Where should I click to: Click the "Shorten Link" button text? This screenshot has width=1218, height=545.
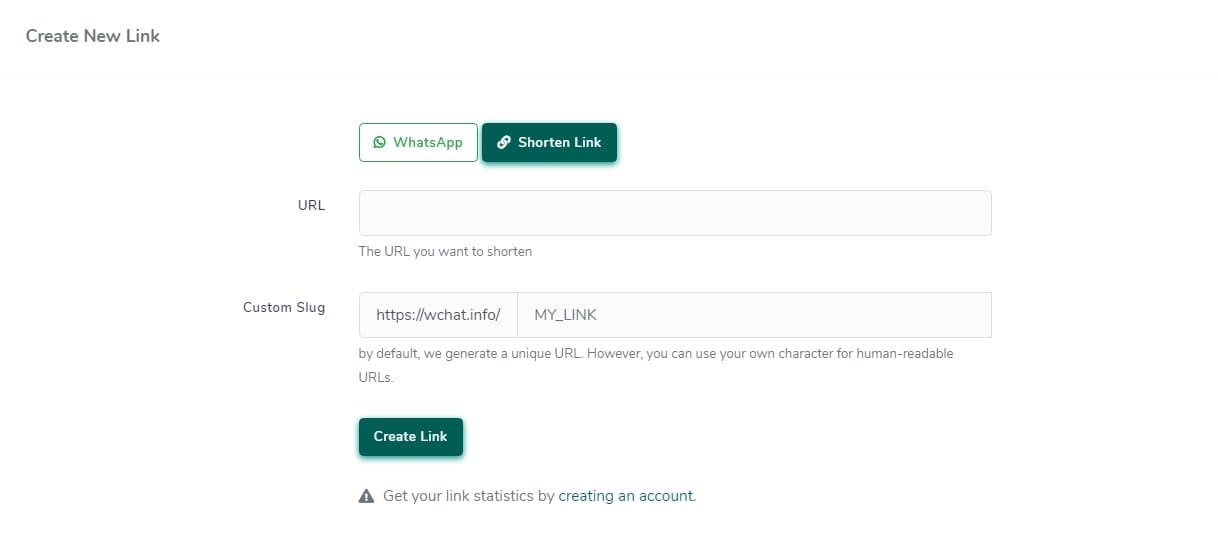click(560, 142)
